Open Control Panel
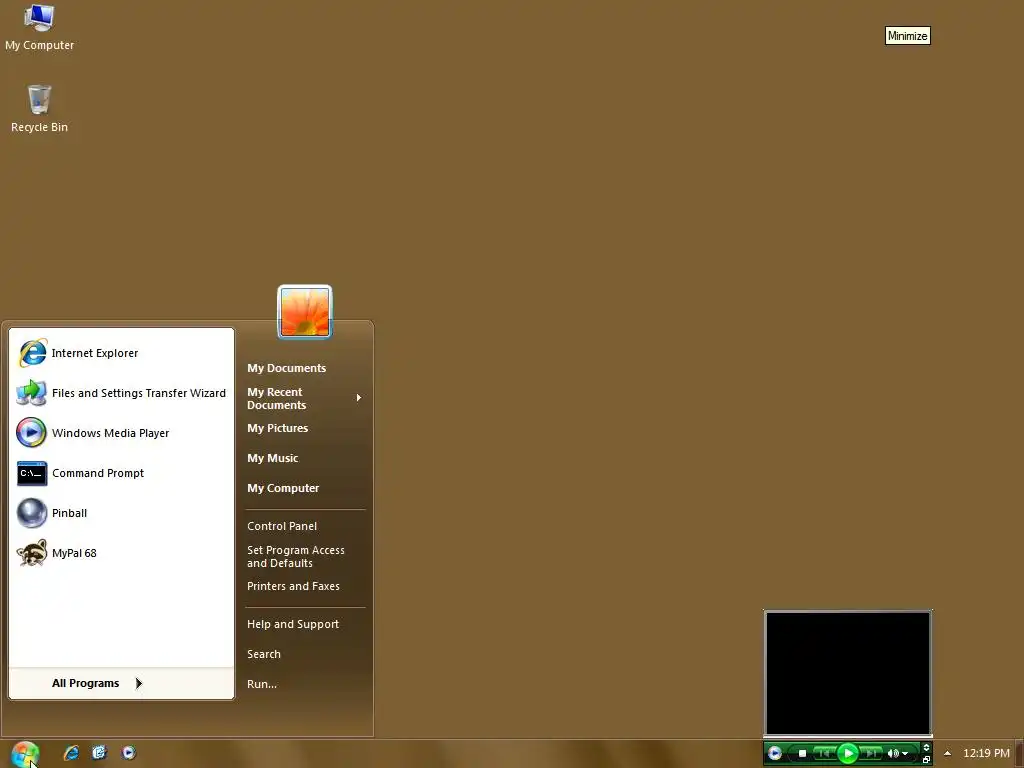 coord(304,526)
